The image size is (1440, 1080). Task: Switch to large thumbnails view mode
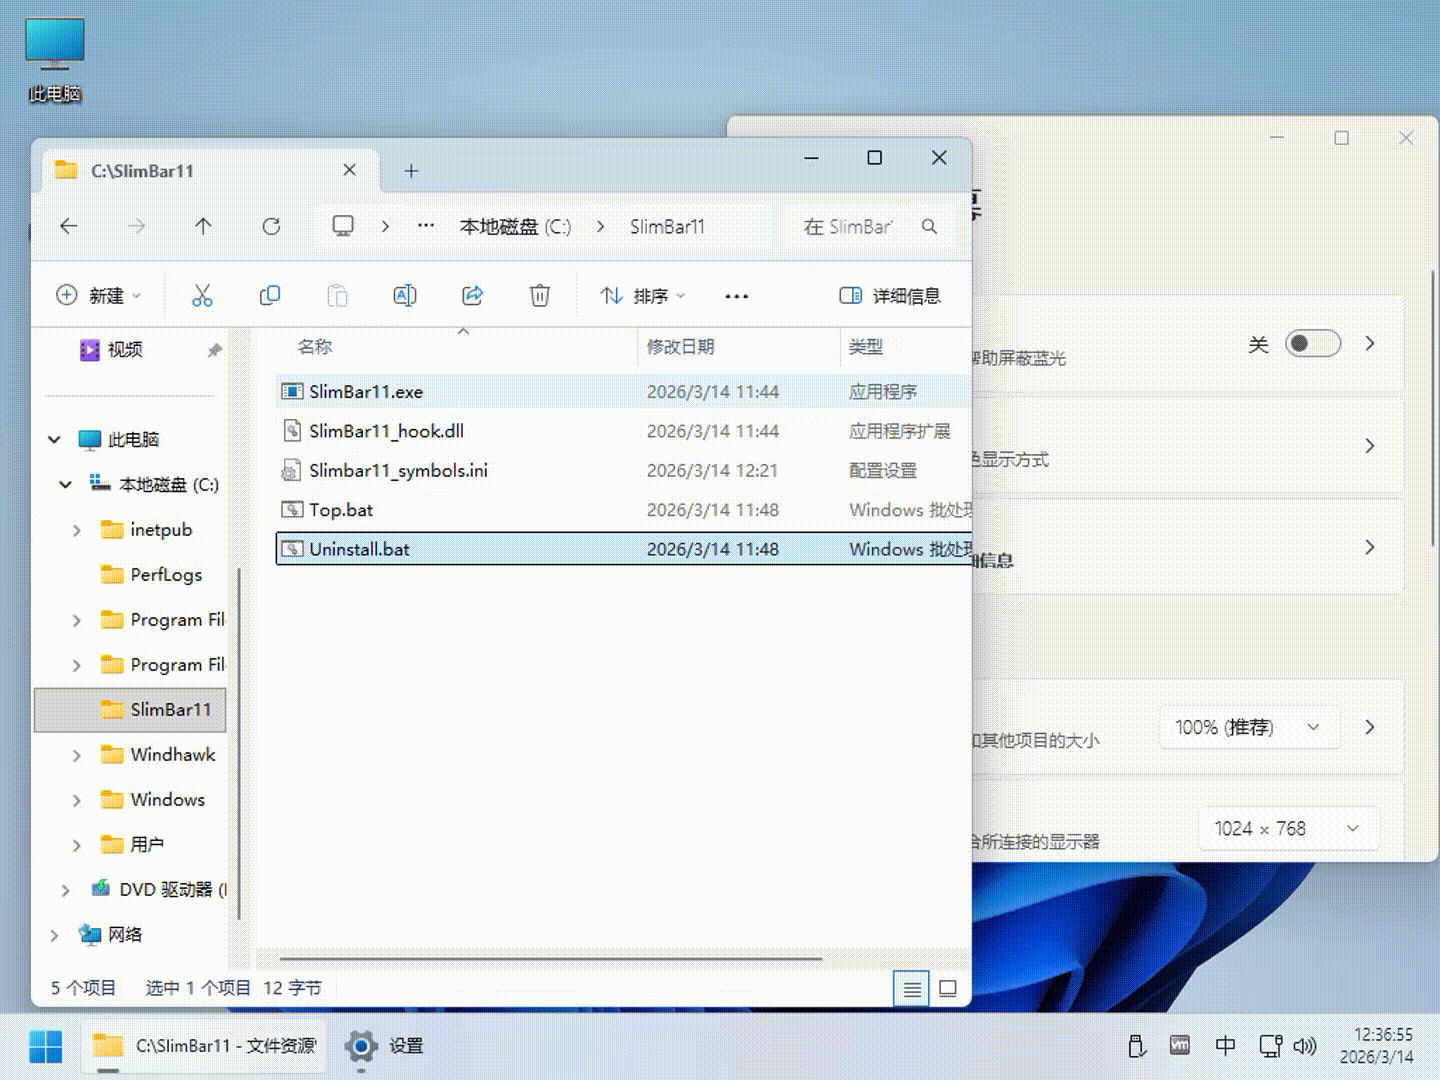948,989
